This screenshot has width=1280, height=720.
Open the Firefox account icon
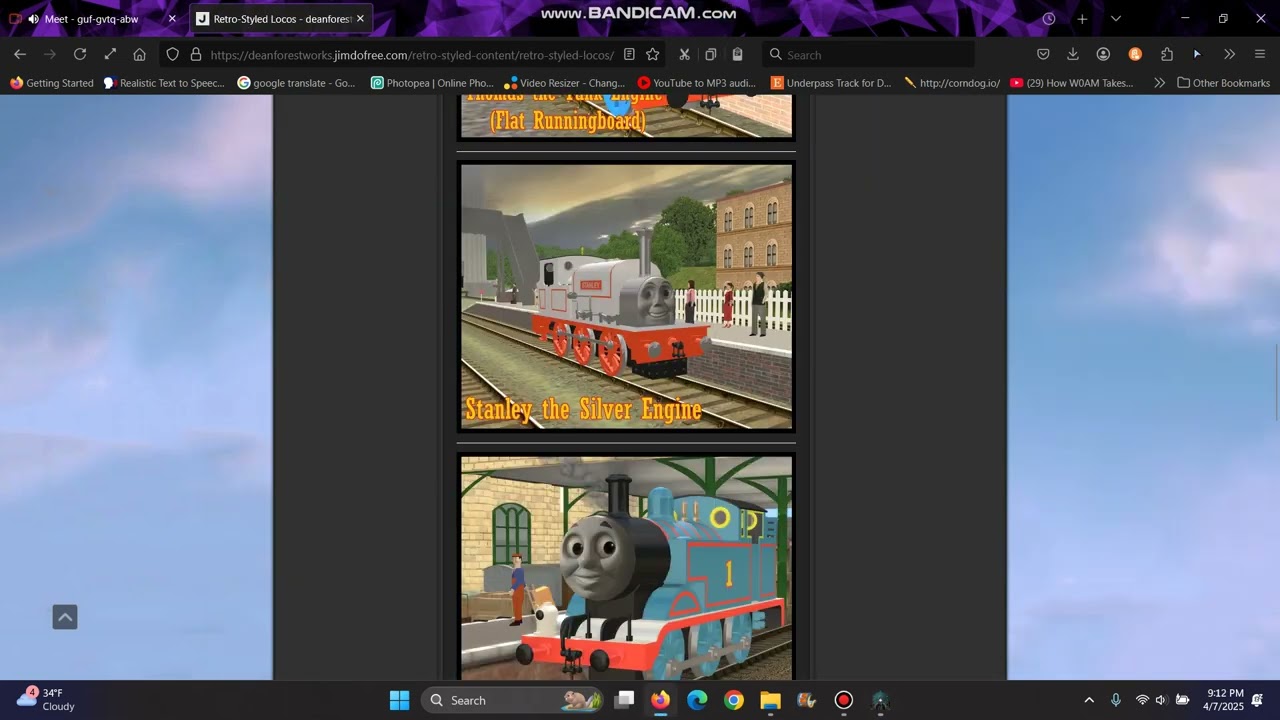[x=1103, y=54]
